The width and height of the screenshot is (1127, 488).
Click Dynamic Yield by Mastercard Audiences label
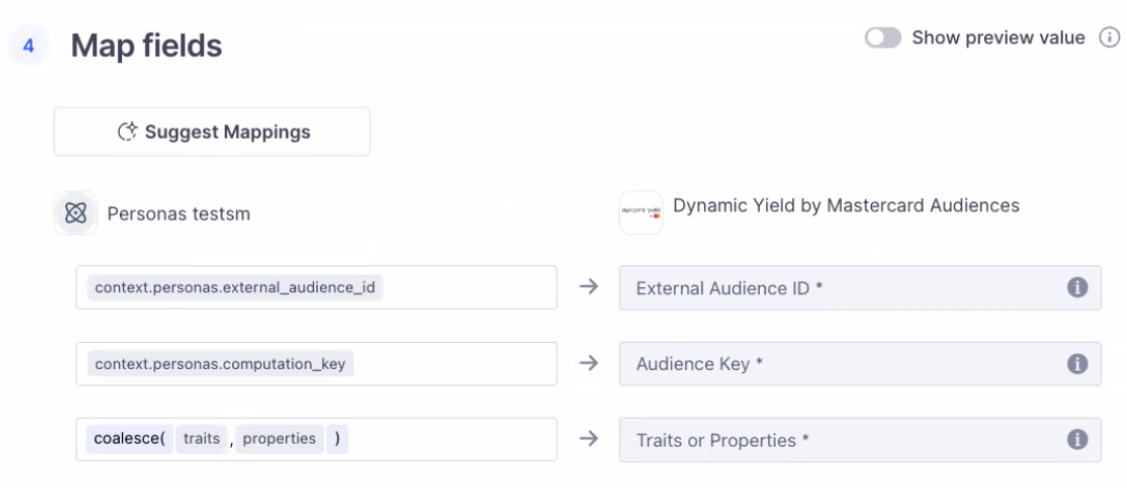[x=846, y=206]
